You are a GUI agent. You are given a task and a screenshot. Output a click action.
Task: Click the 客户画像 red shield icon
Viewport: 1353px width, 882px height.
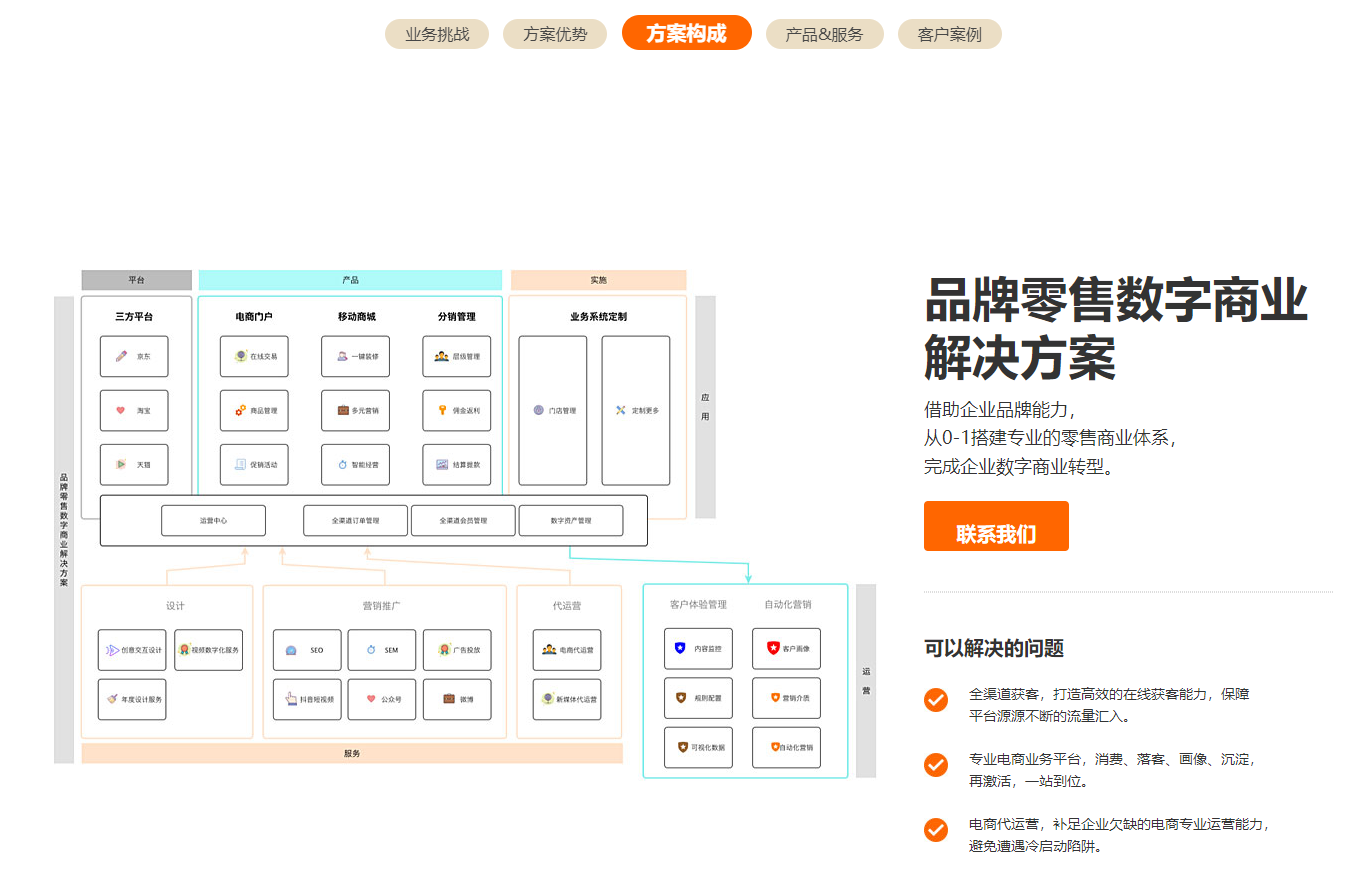pyautogui.click(x=773, y=648)
